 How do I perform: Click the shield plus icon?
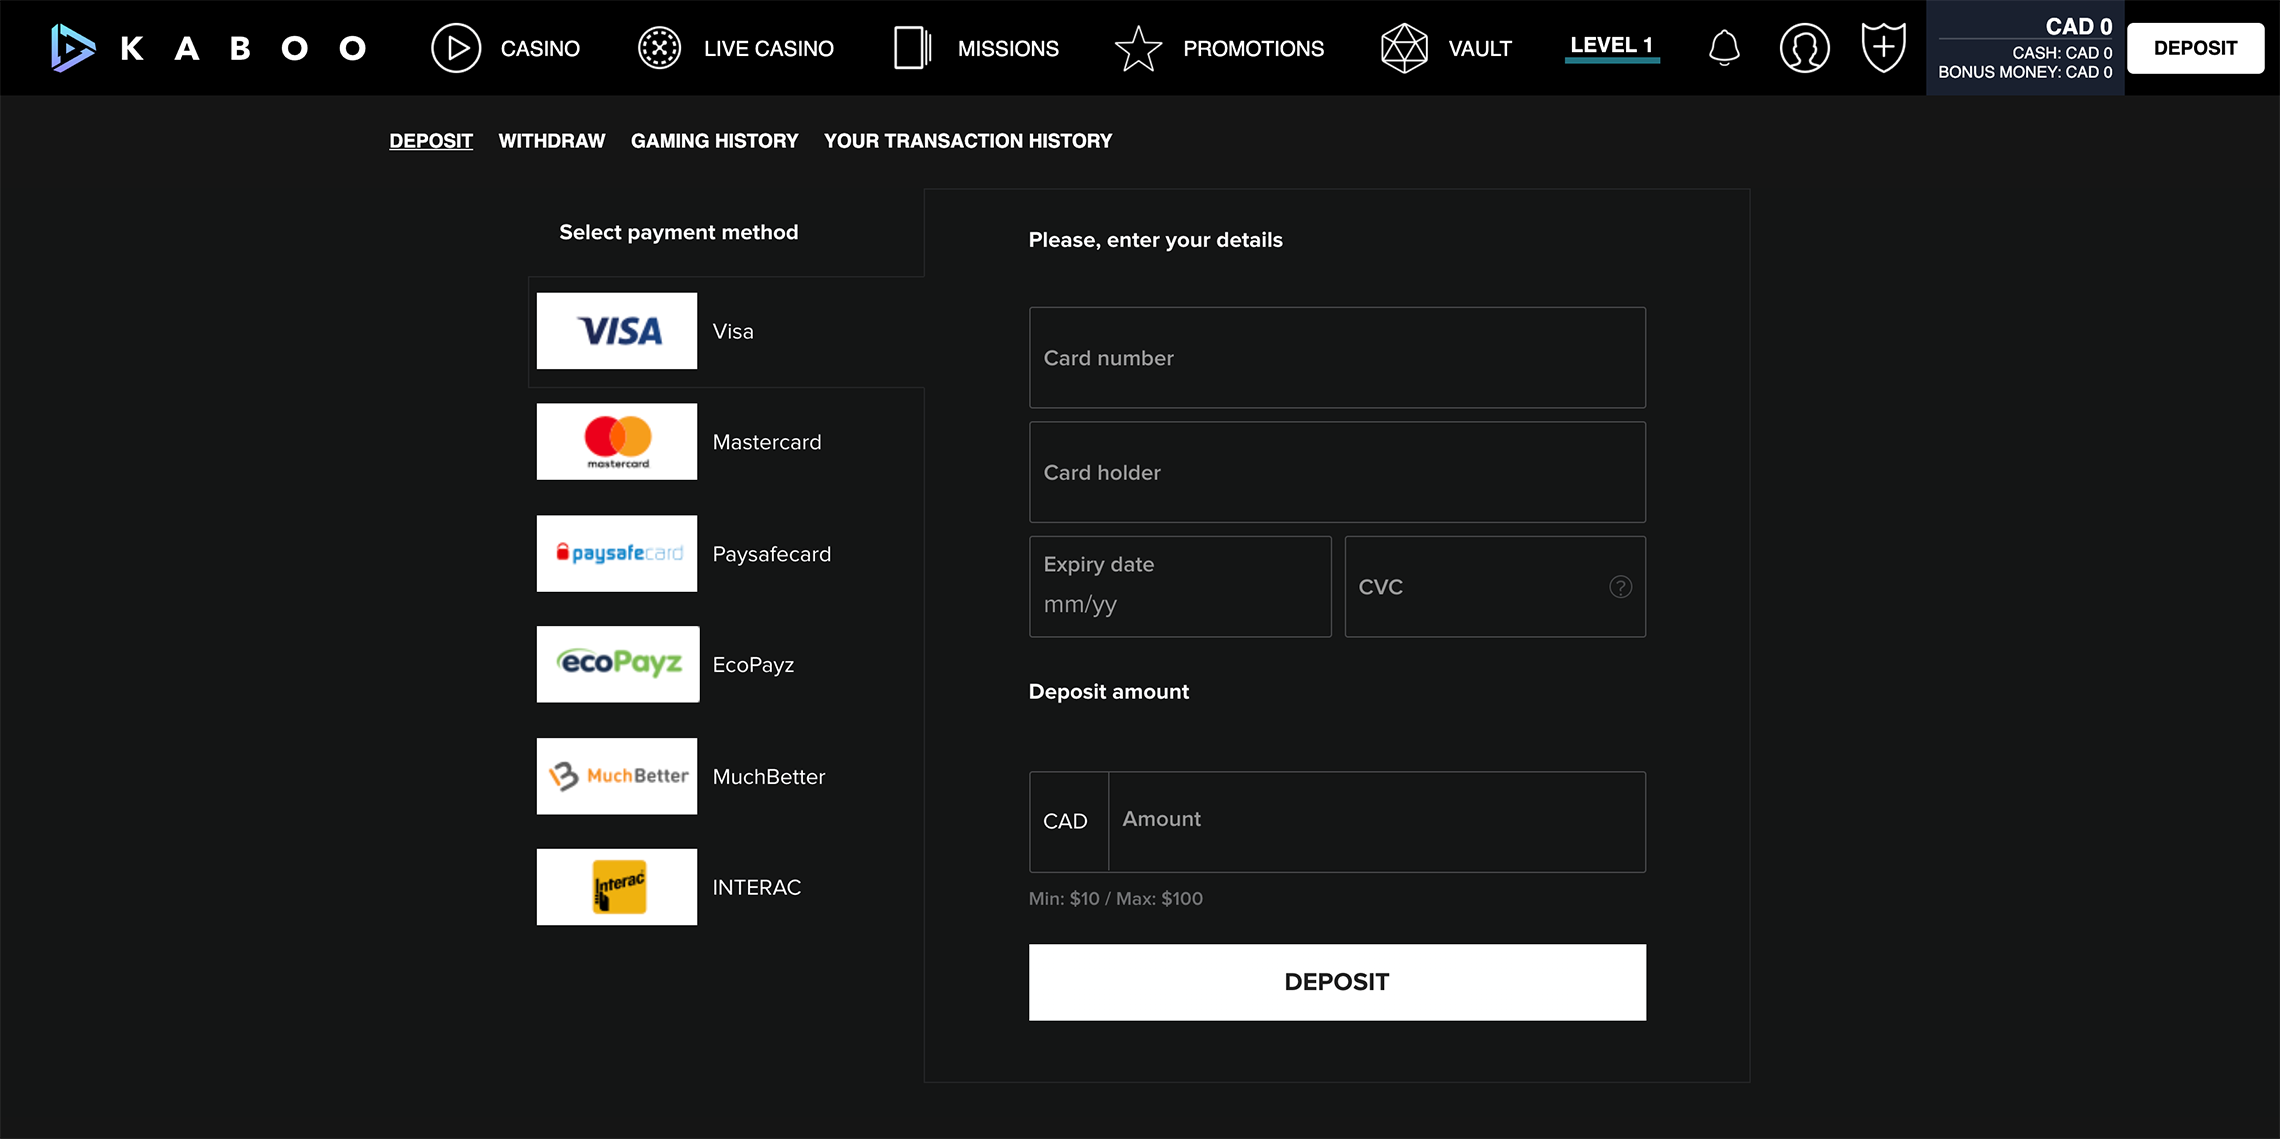pyautogui.click(x=1884, y=48)
